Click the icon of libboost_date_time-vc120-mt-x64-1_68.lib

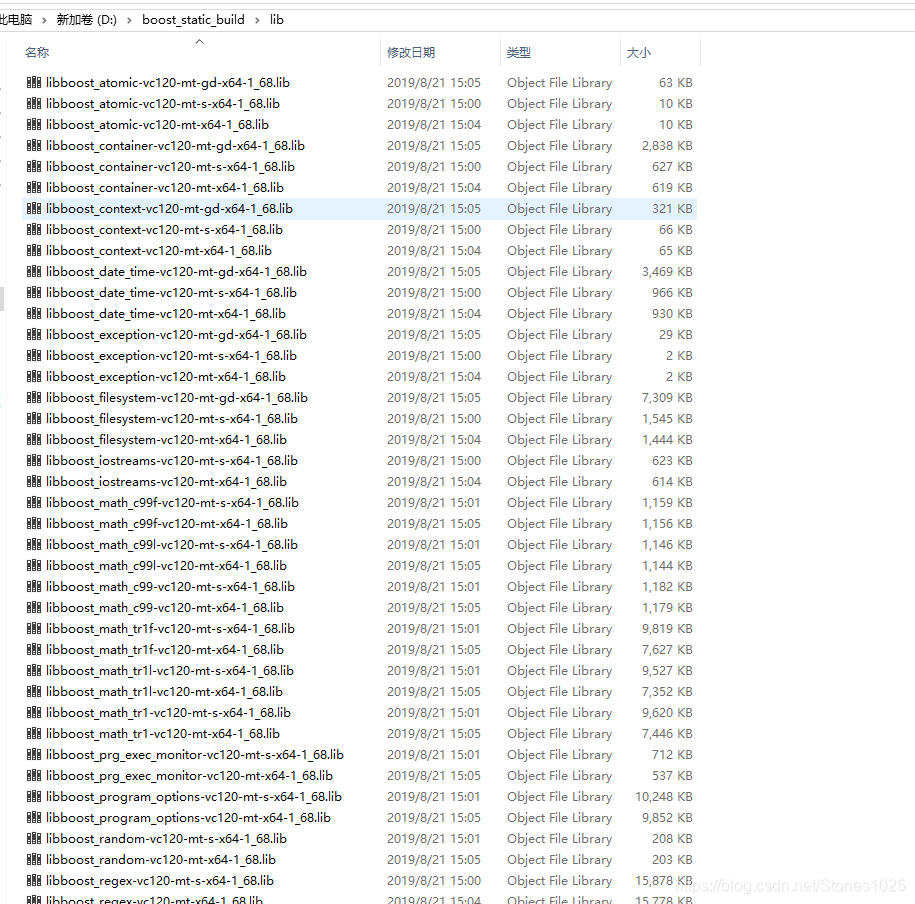tap(34, 313)
